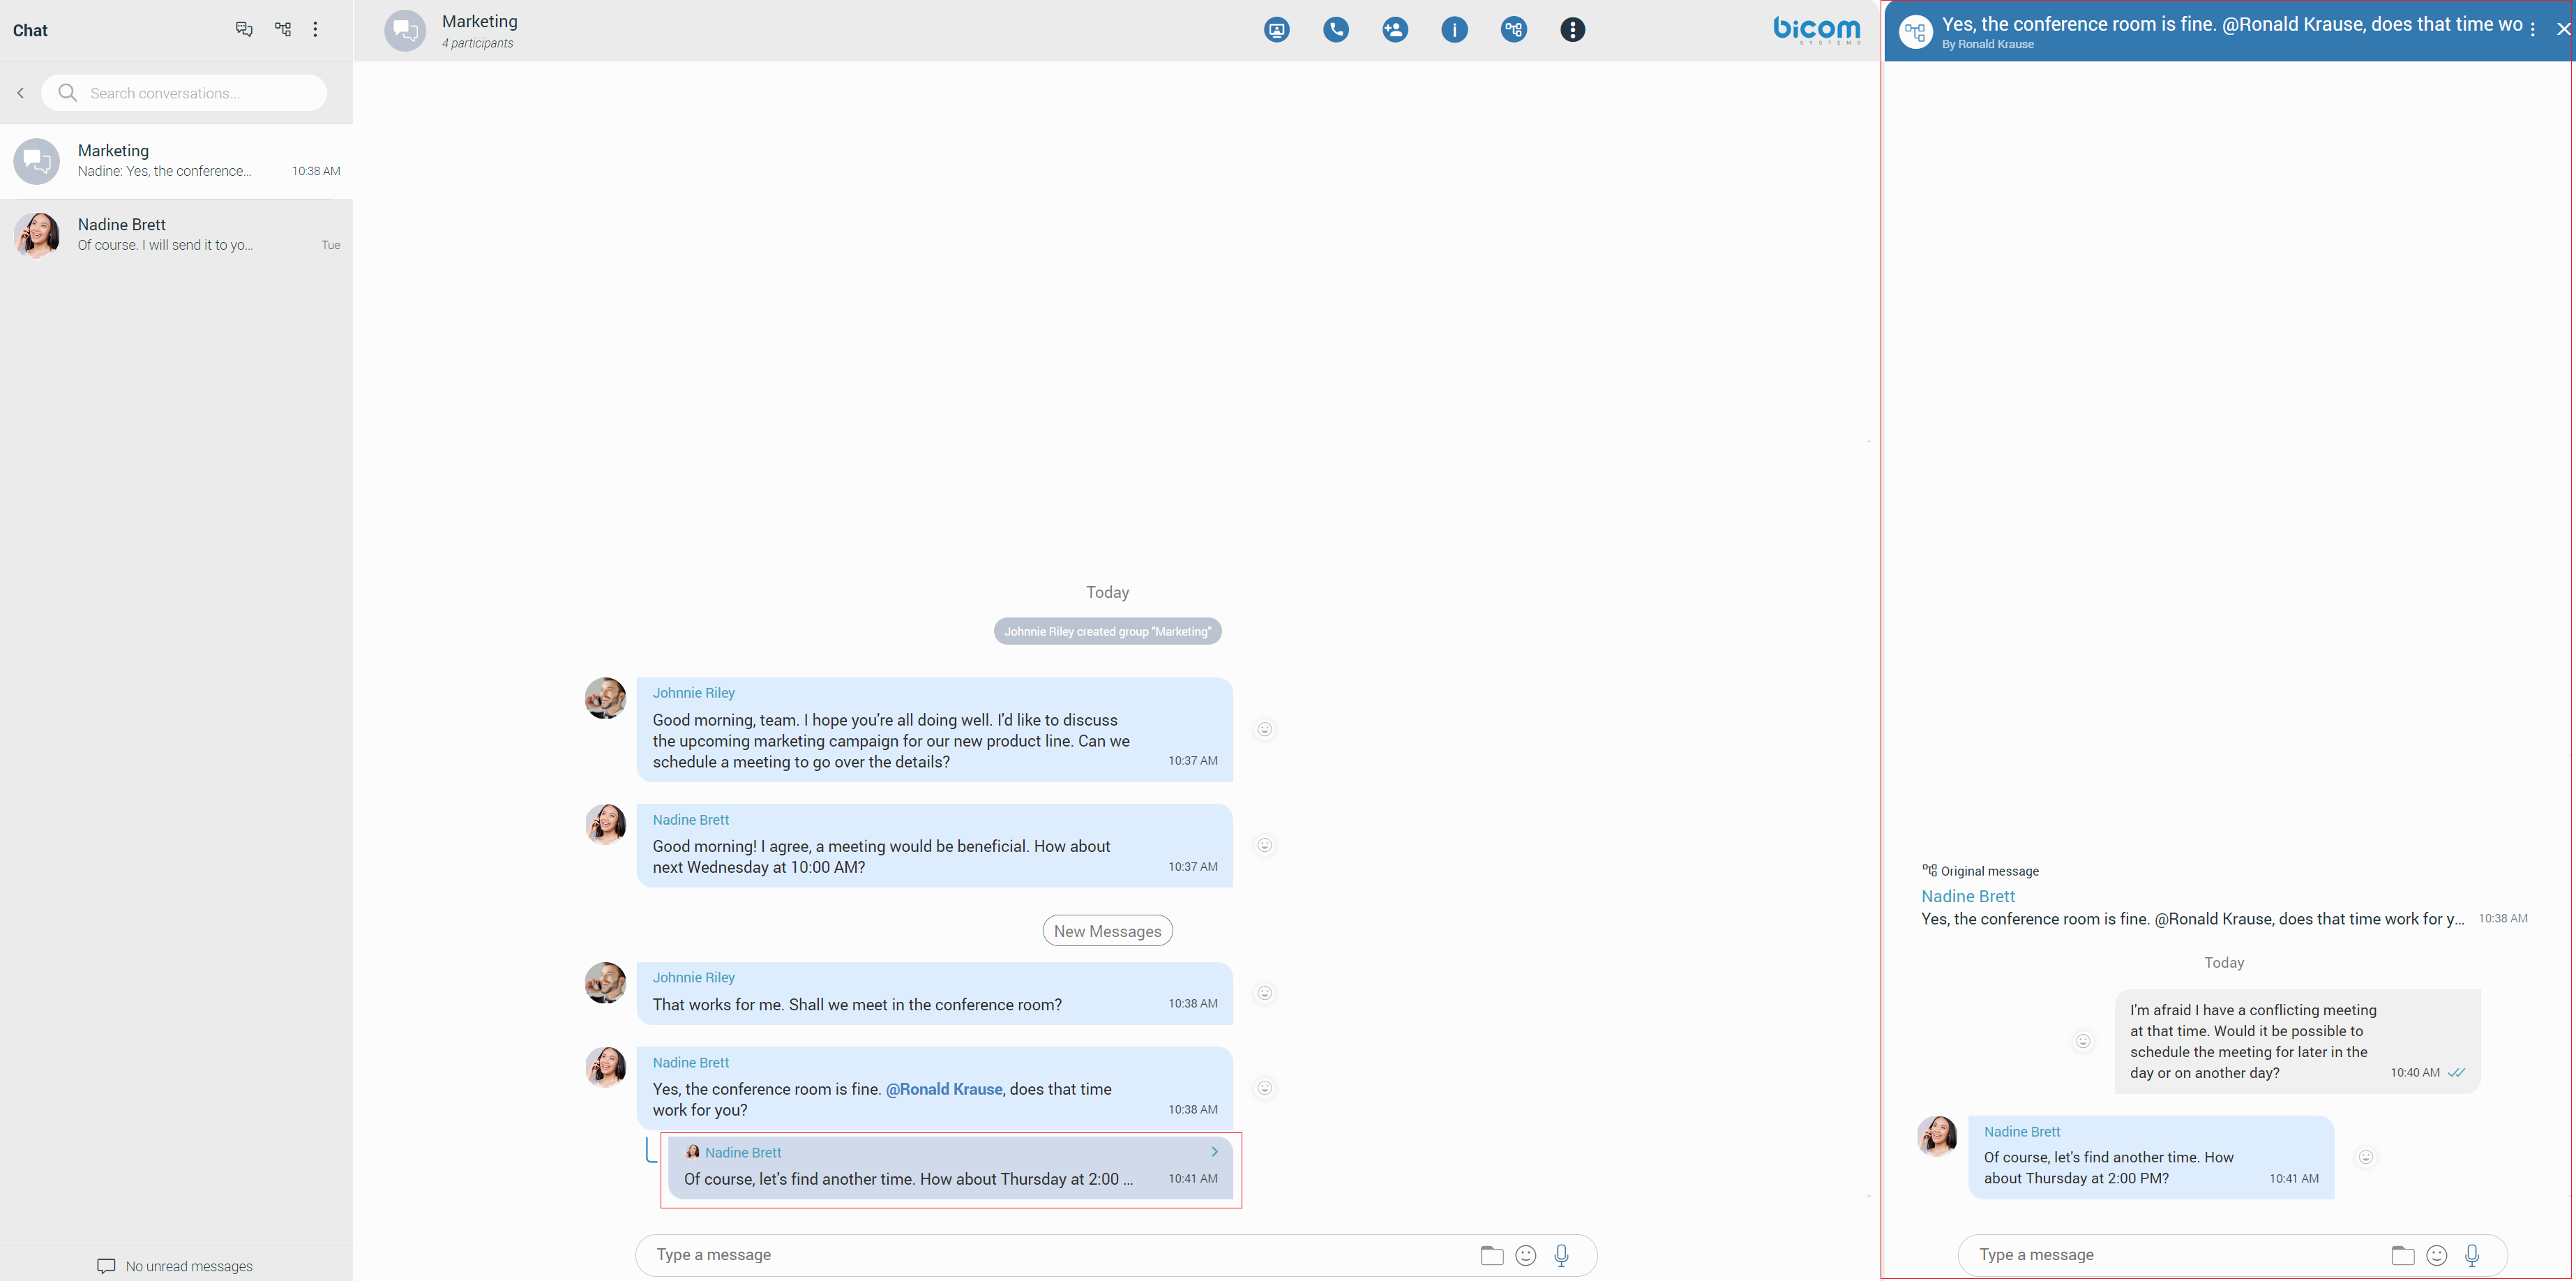Open threads list icon in sidebar header
Viewport: 2576px width, 1281px height.
[x=283, y=30]
